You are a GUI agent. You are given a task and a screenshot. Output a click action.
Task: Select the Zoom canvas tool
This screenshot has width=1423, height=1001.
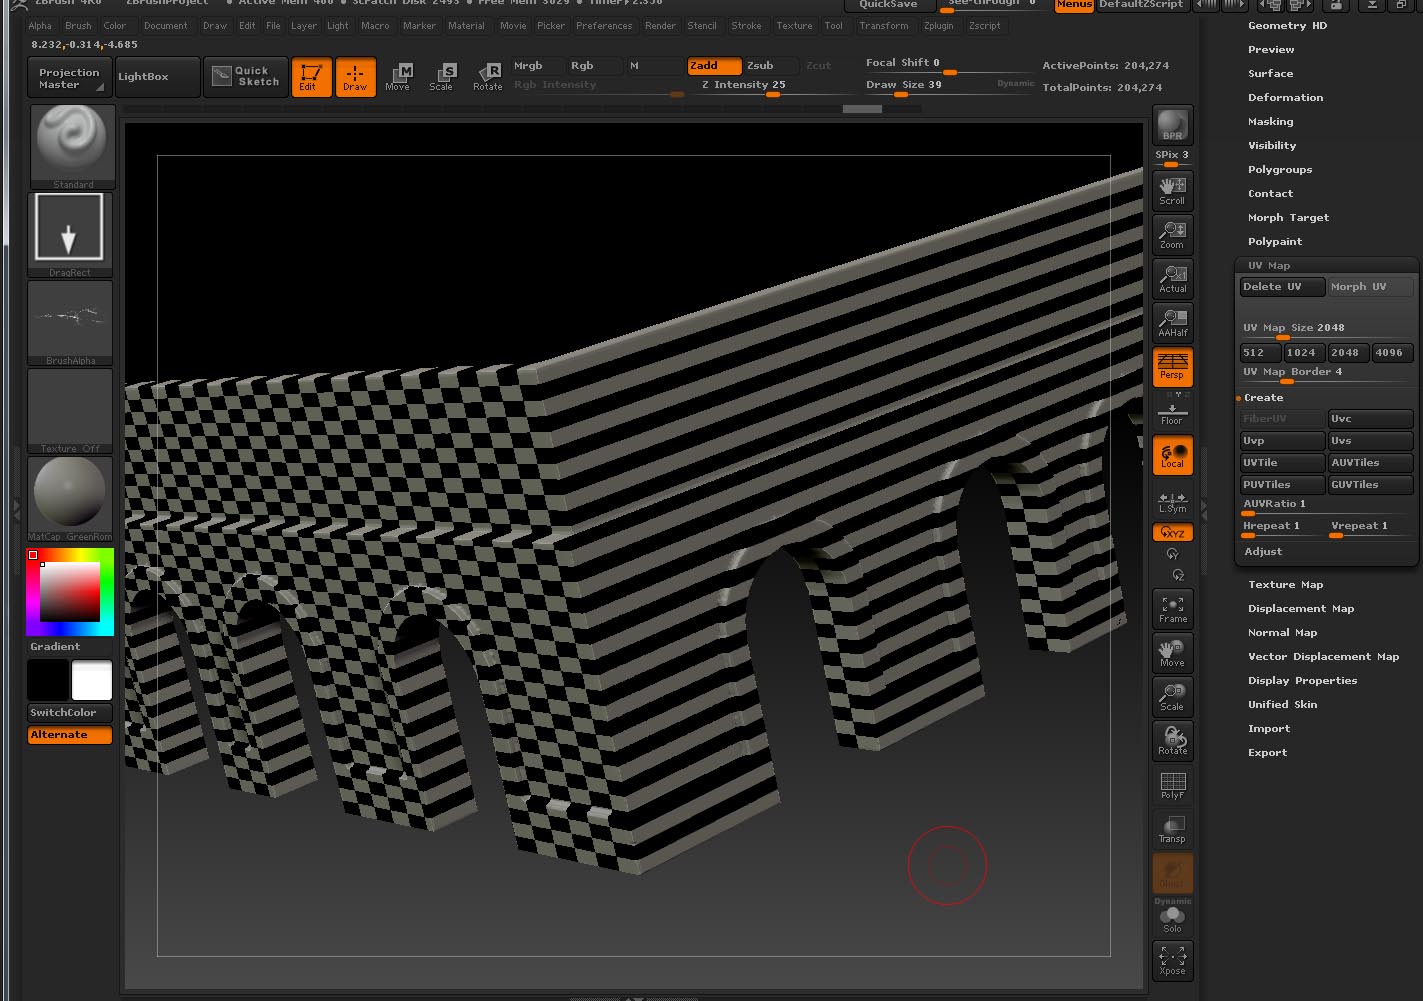(x=1172, y=234)
